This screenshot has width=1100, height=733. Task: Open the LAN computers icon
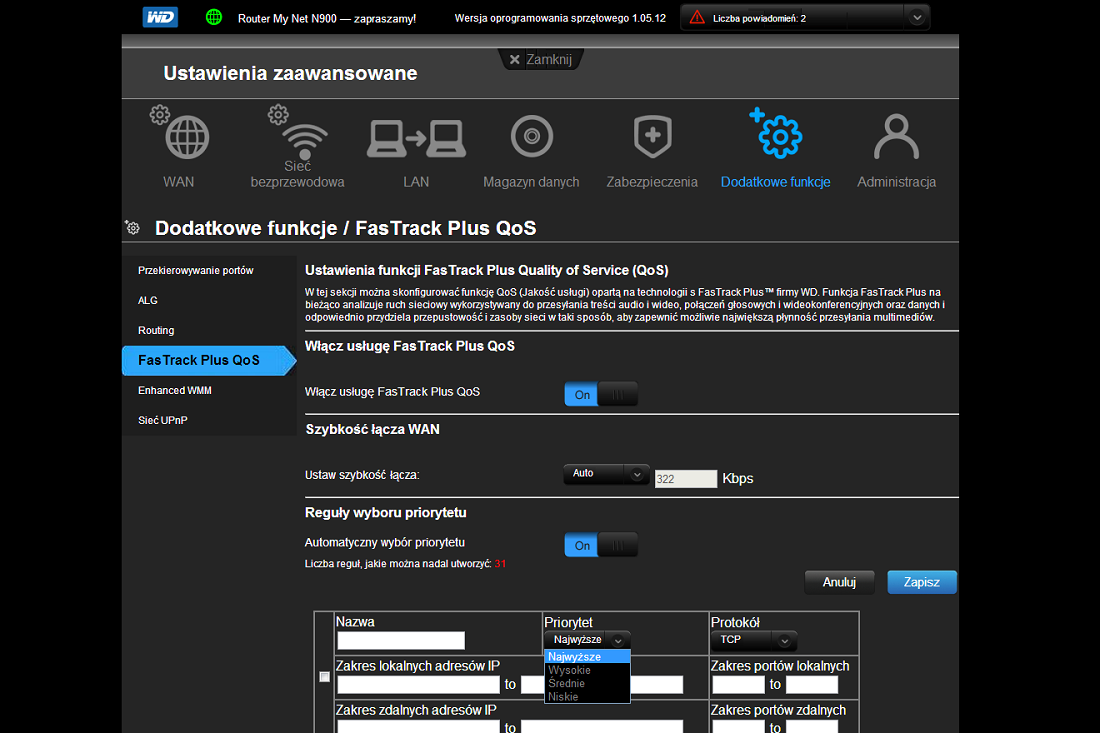416,138
